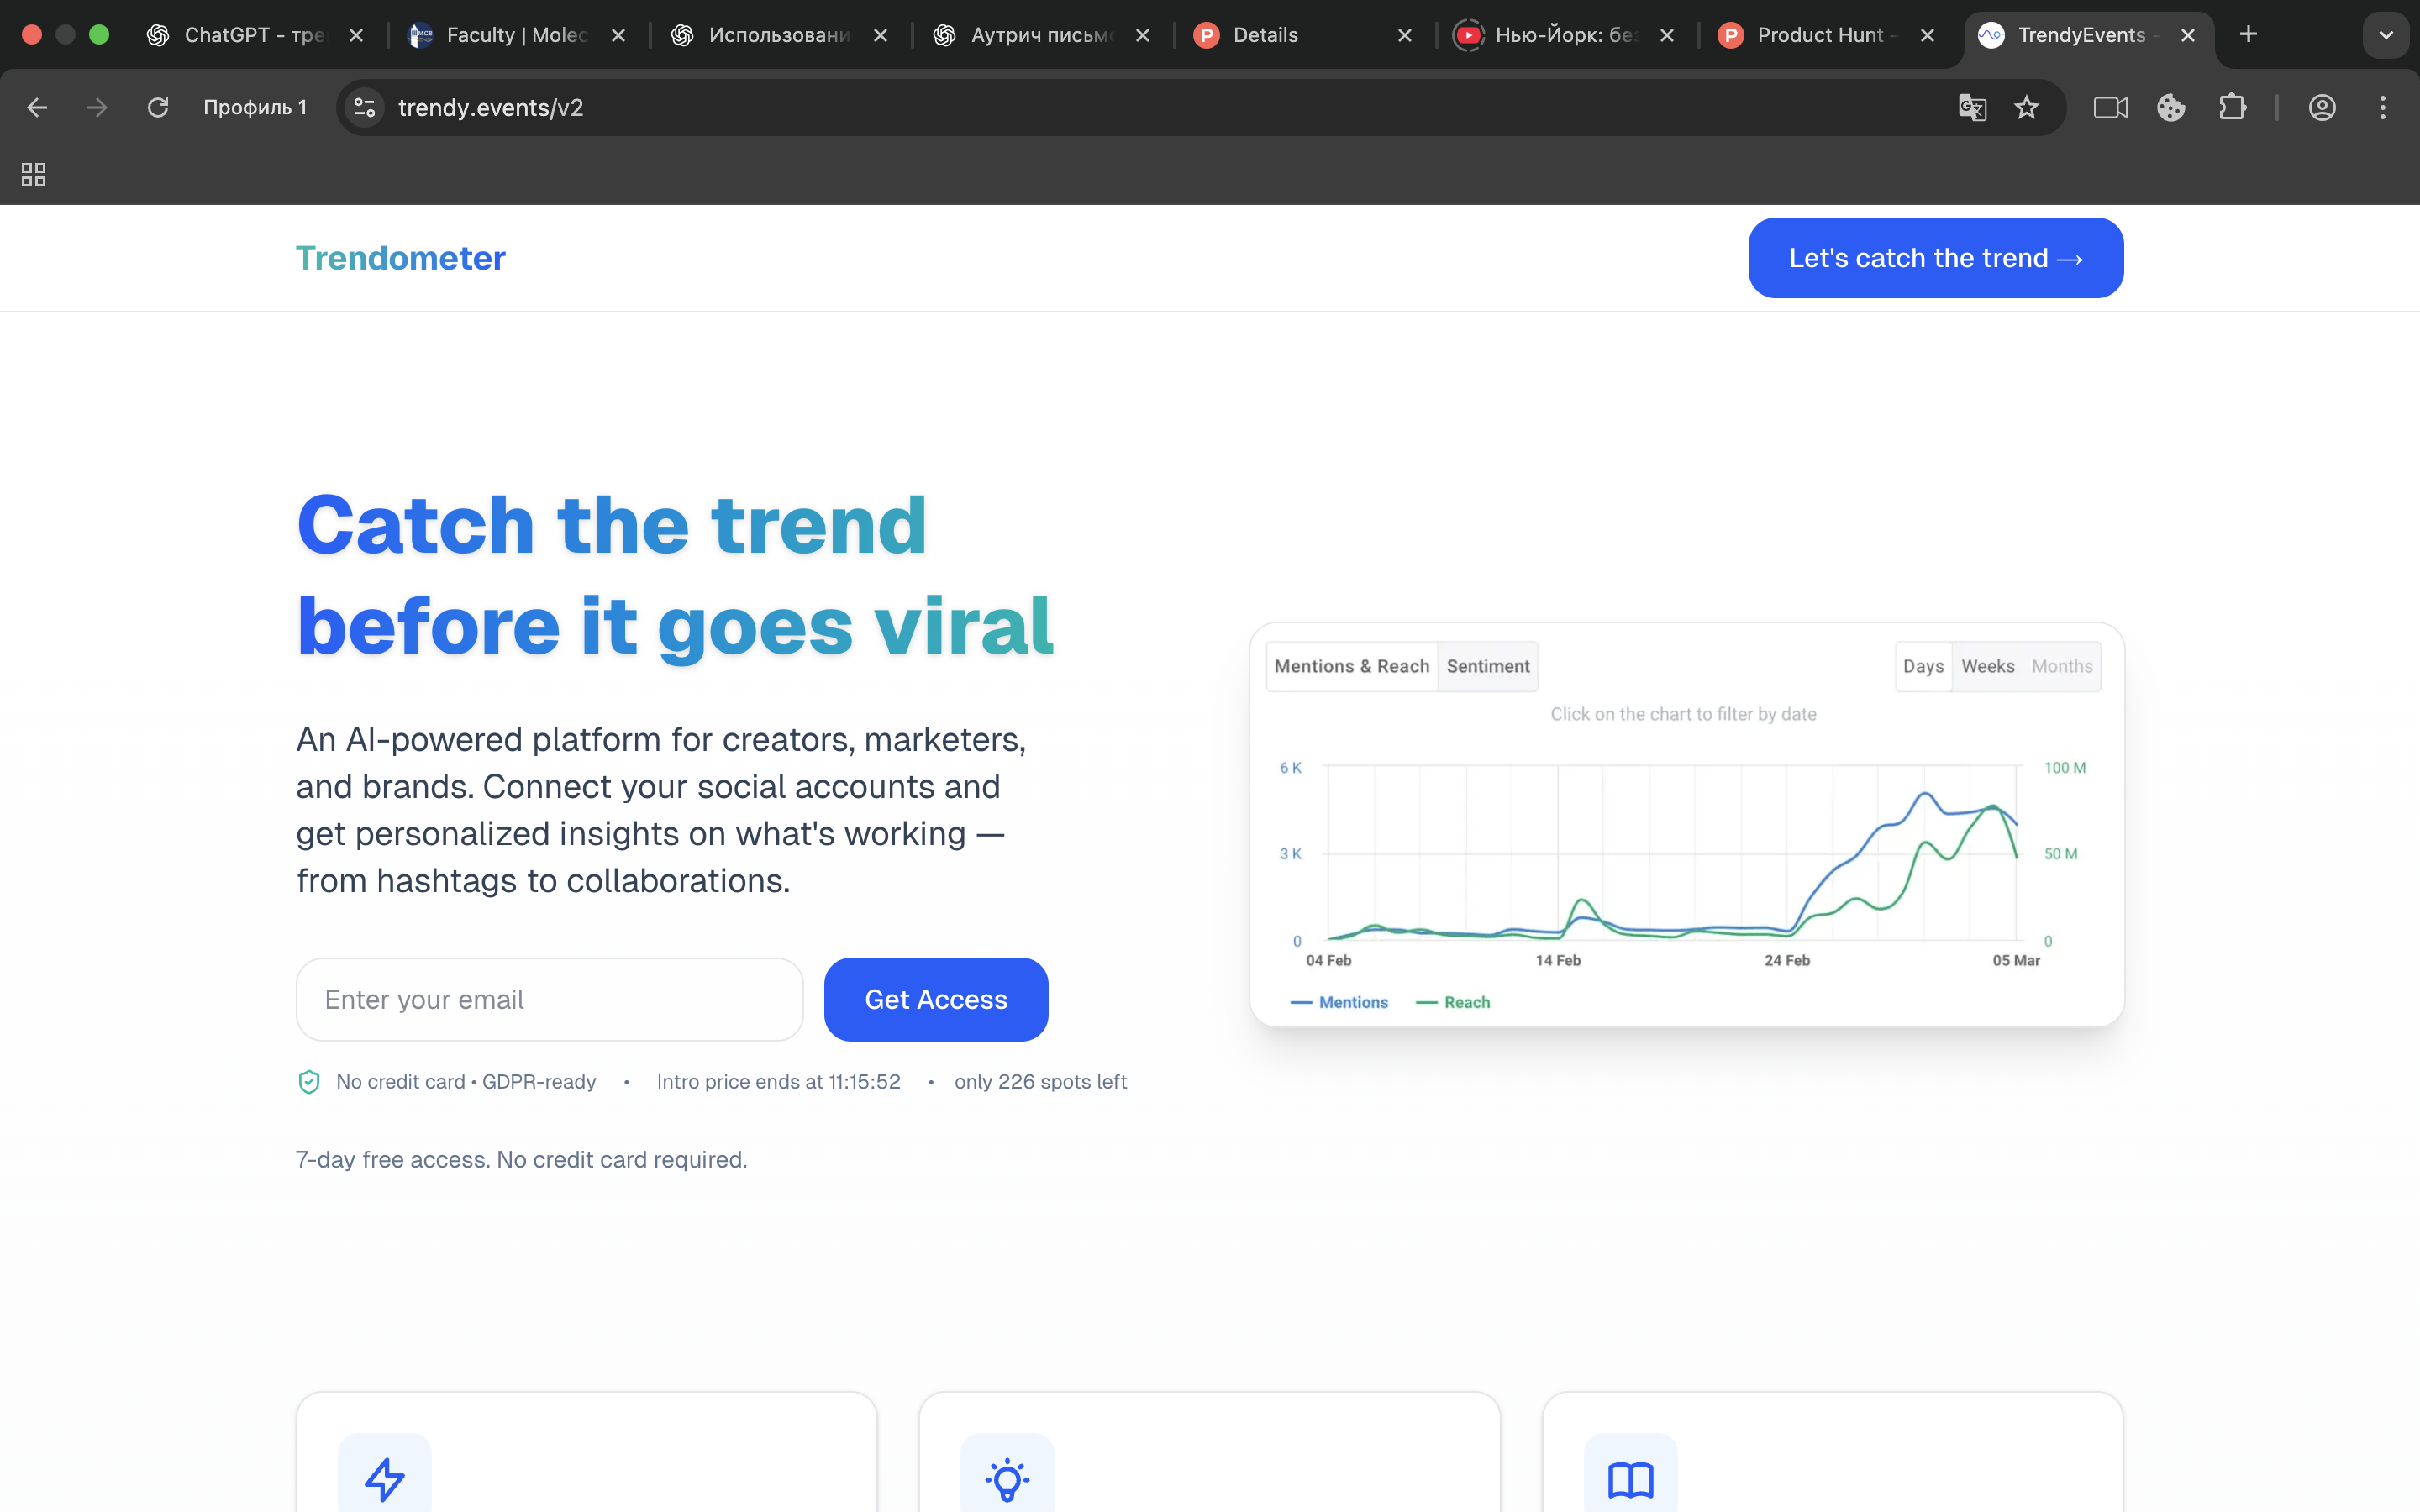Bookmark this page with the star icon
Viewport: 2420px width, 1512px height.
[2026, 108]
